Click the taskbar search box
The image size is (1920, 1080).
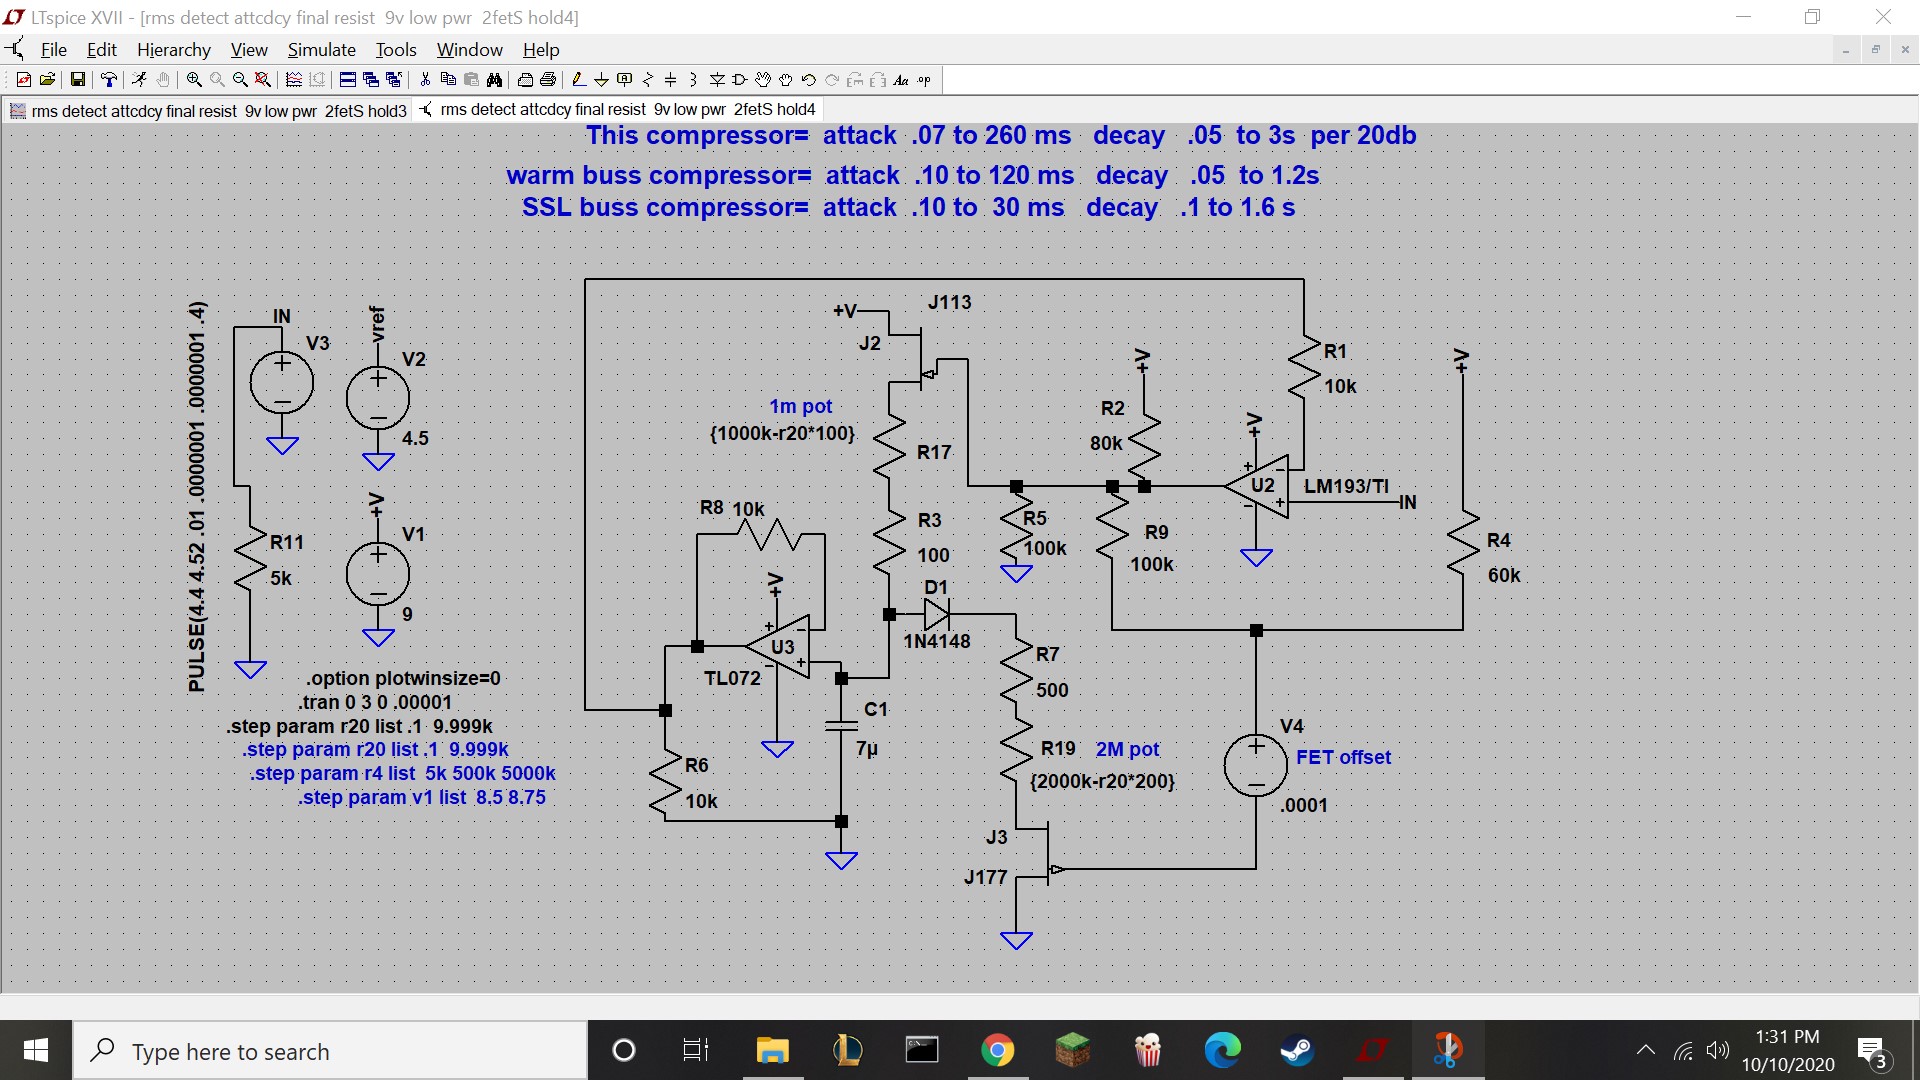pos(330,1050)
